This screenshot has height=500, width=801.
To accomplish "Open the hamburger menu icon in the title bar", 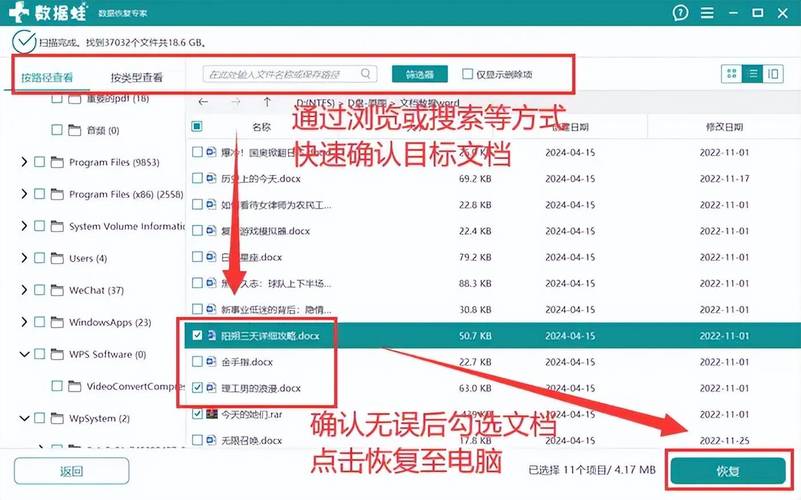I will 707,13.
